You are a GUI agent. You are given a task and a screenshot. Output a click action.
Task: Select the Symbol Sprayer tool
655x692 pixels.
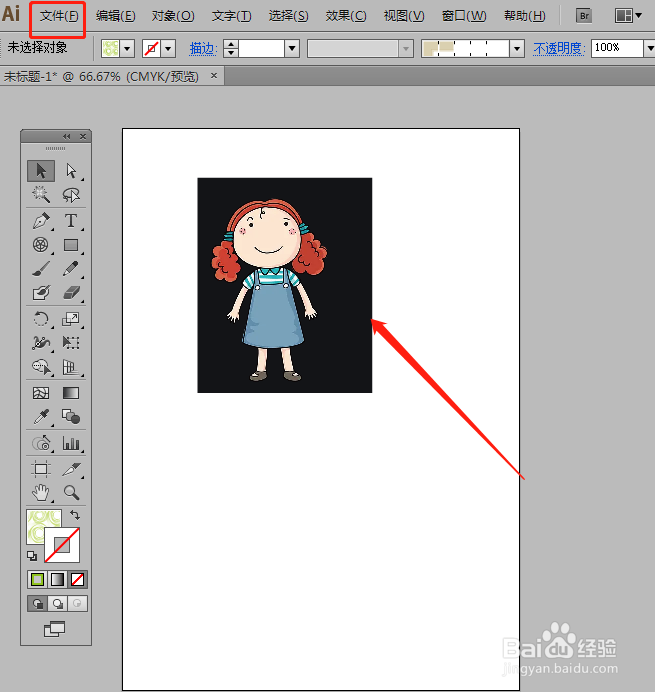(x=41, y=443)
